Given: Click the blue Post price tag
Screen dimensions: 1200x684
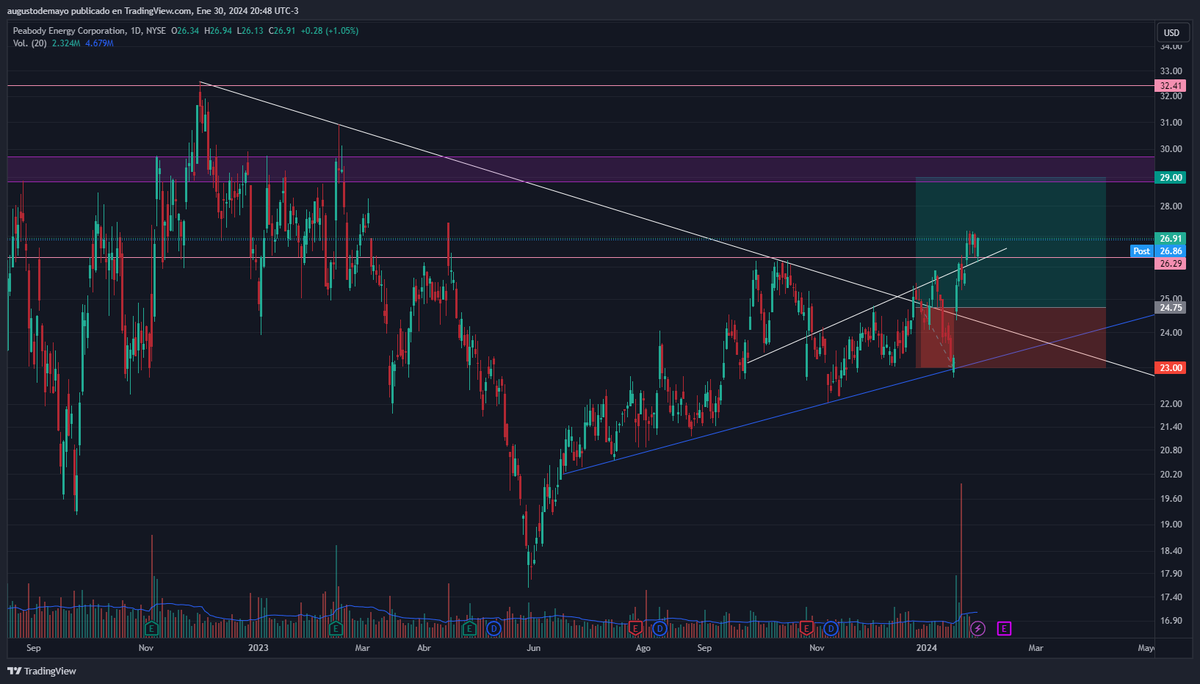Looking at the screenshot, I should click(1142, 251).
